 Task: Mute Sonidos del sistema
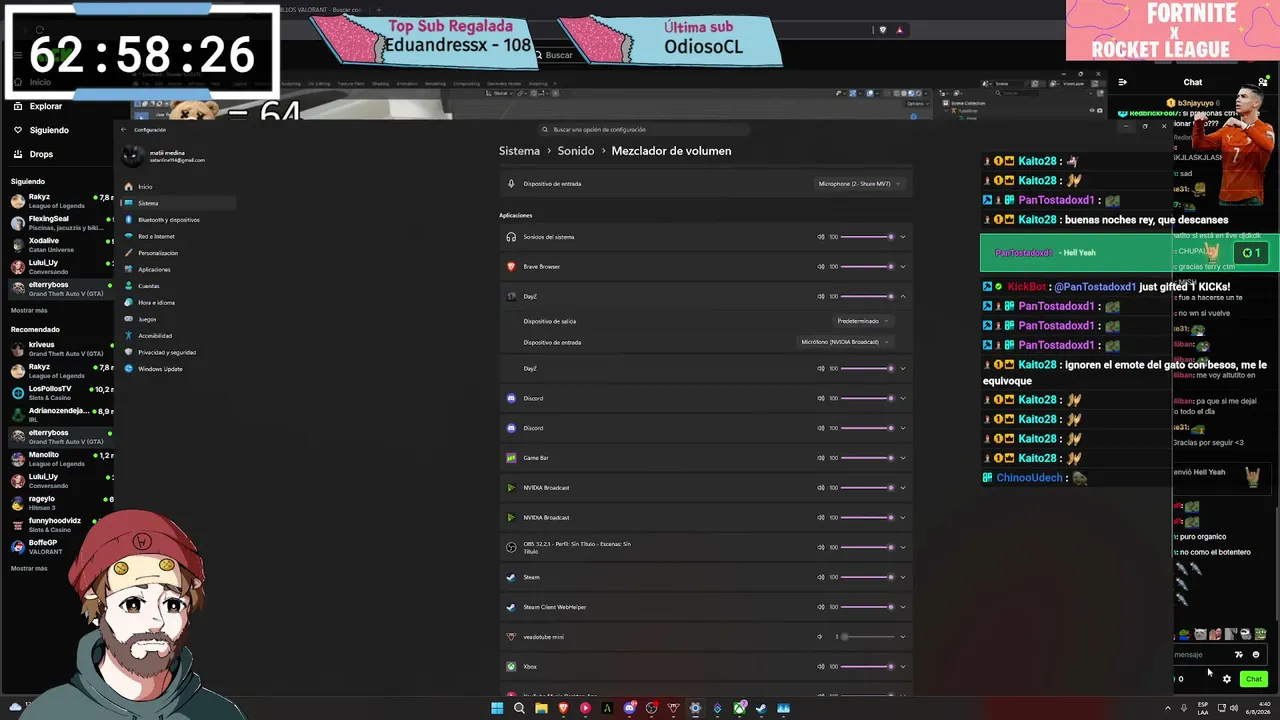click(821, 237)
